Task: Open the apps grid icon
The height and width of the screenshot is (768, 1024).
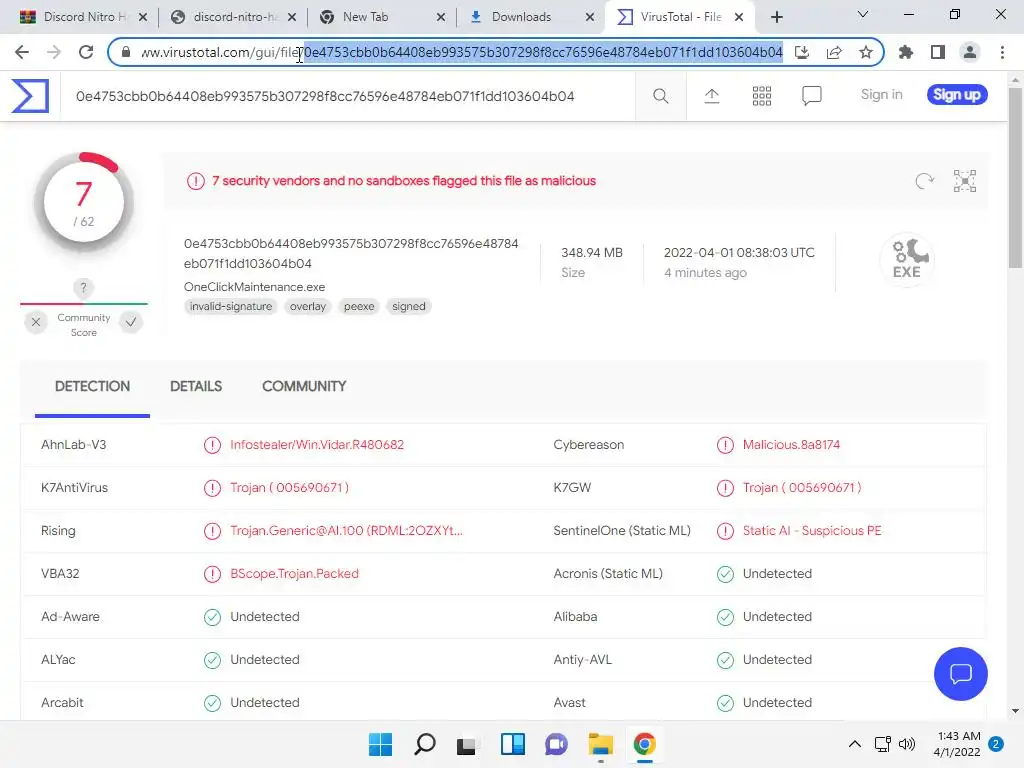Action: point(761,96)
